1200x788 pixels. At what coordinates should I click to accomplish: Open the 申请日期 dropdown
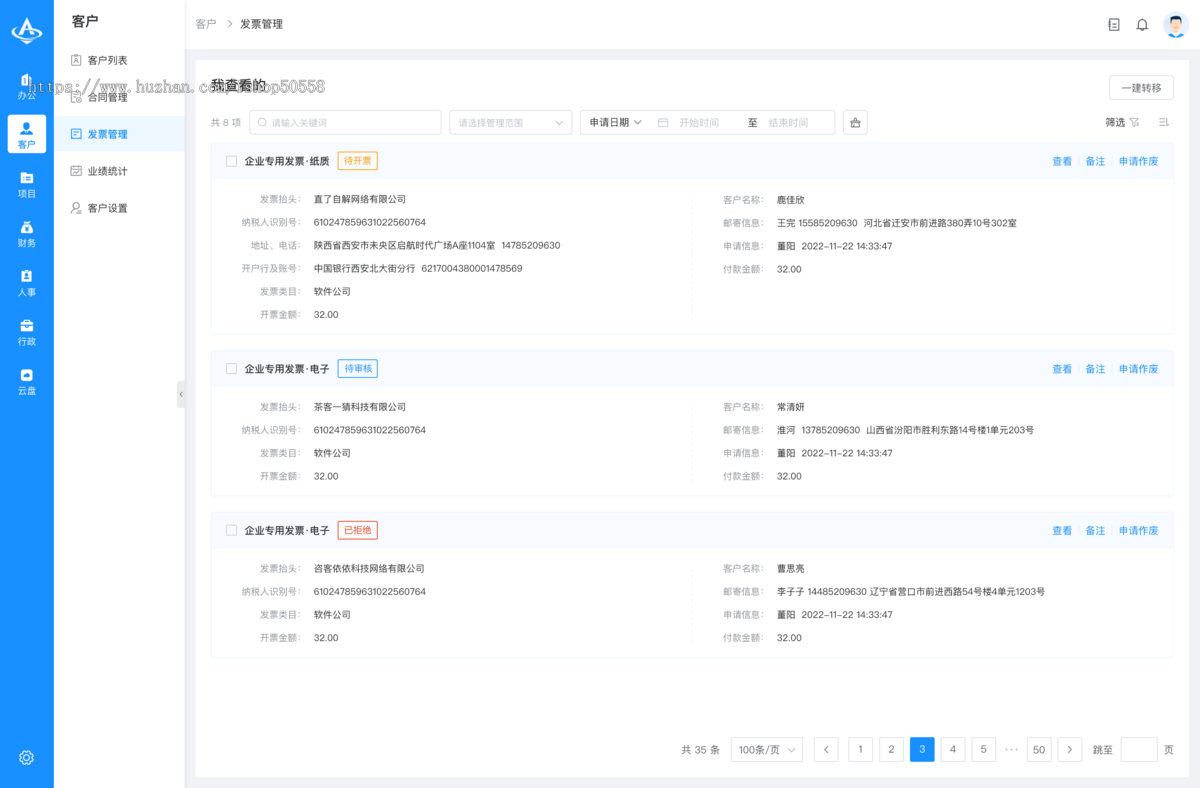tap(615, 122)
